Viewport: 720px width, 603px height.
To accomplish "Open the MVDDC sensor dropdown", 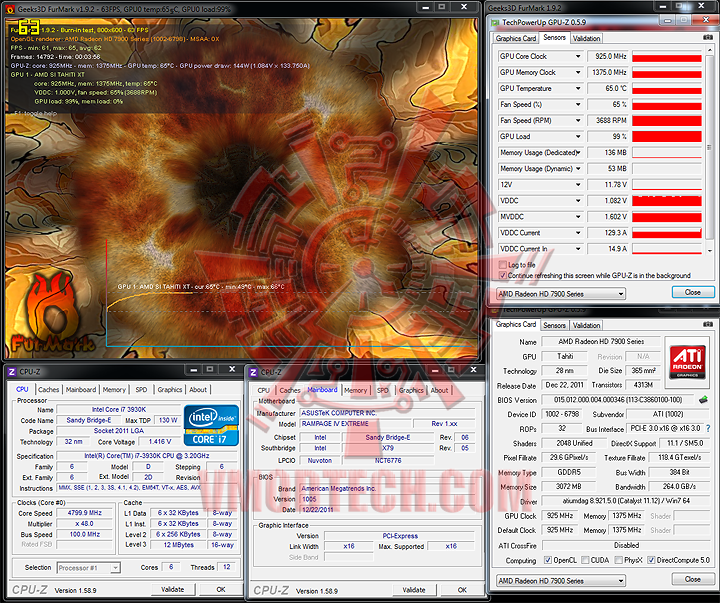I will point(578,217).
